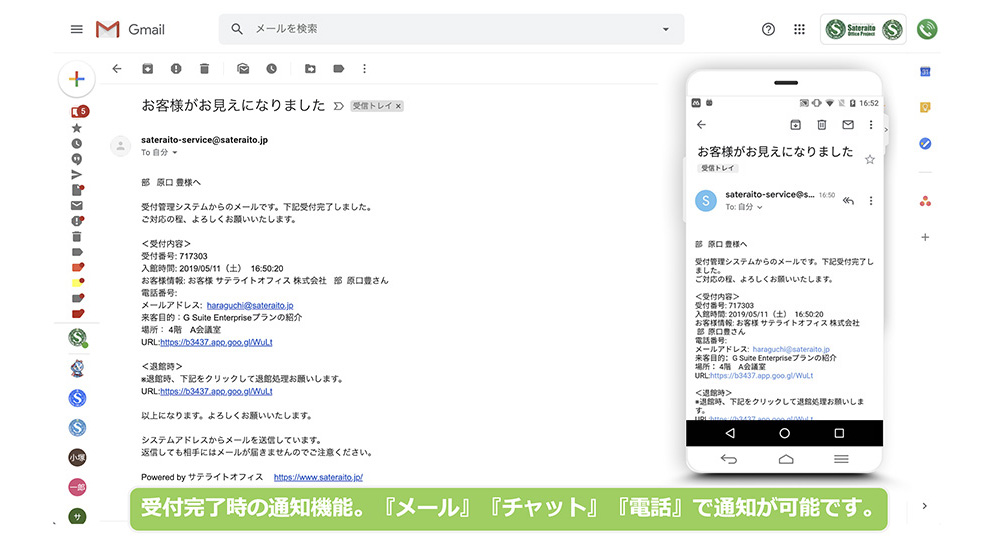Screen dimensions: 1000x543
Task: Collapse side panel with bottom-right chevron
Action: click(x=925, y=506)
